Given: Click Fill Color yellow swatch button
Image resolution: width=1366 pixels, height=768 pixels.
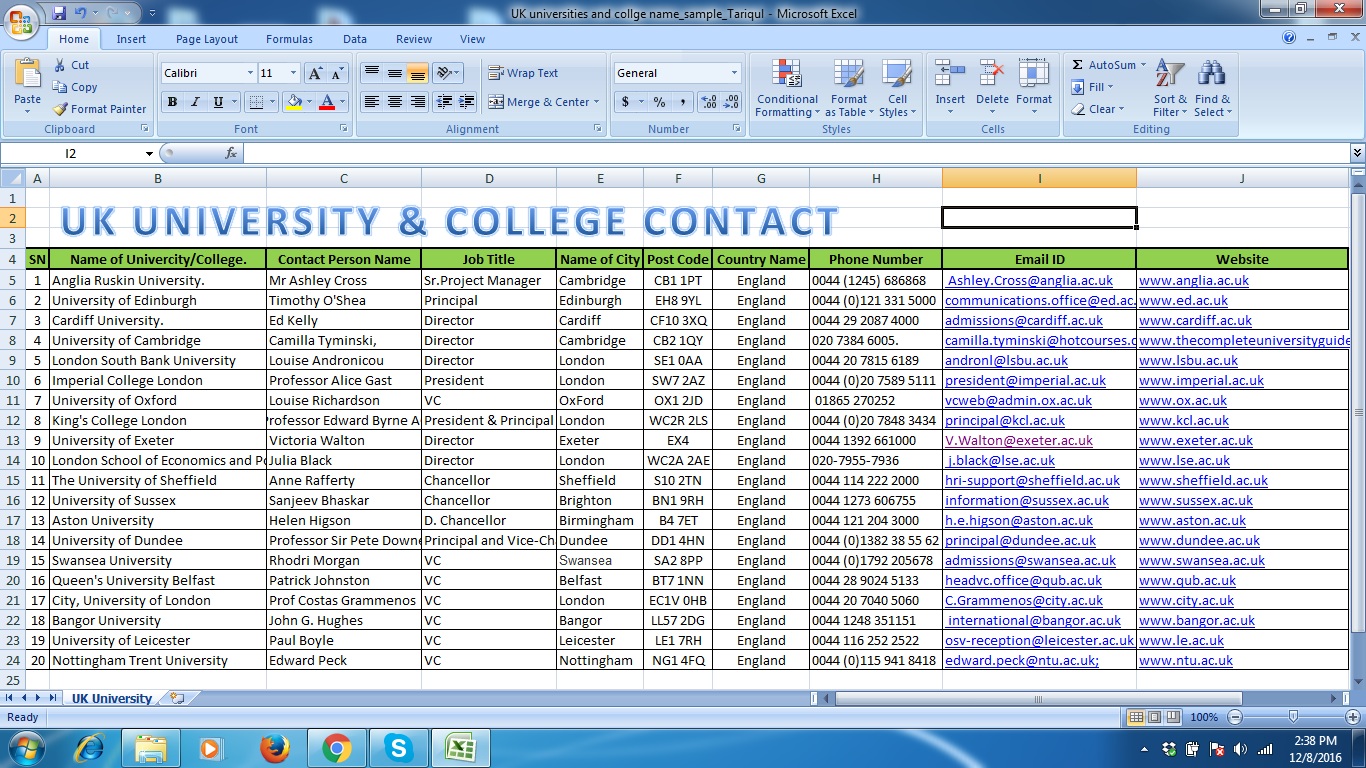Looking at the screenshot, I should pos(294,102).
